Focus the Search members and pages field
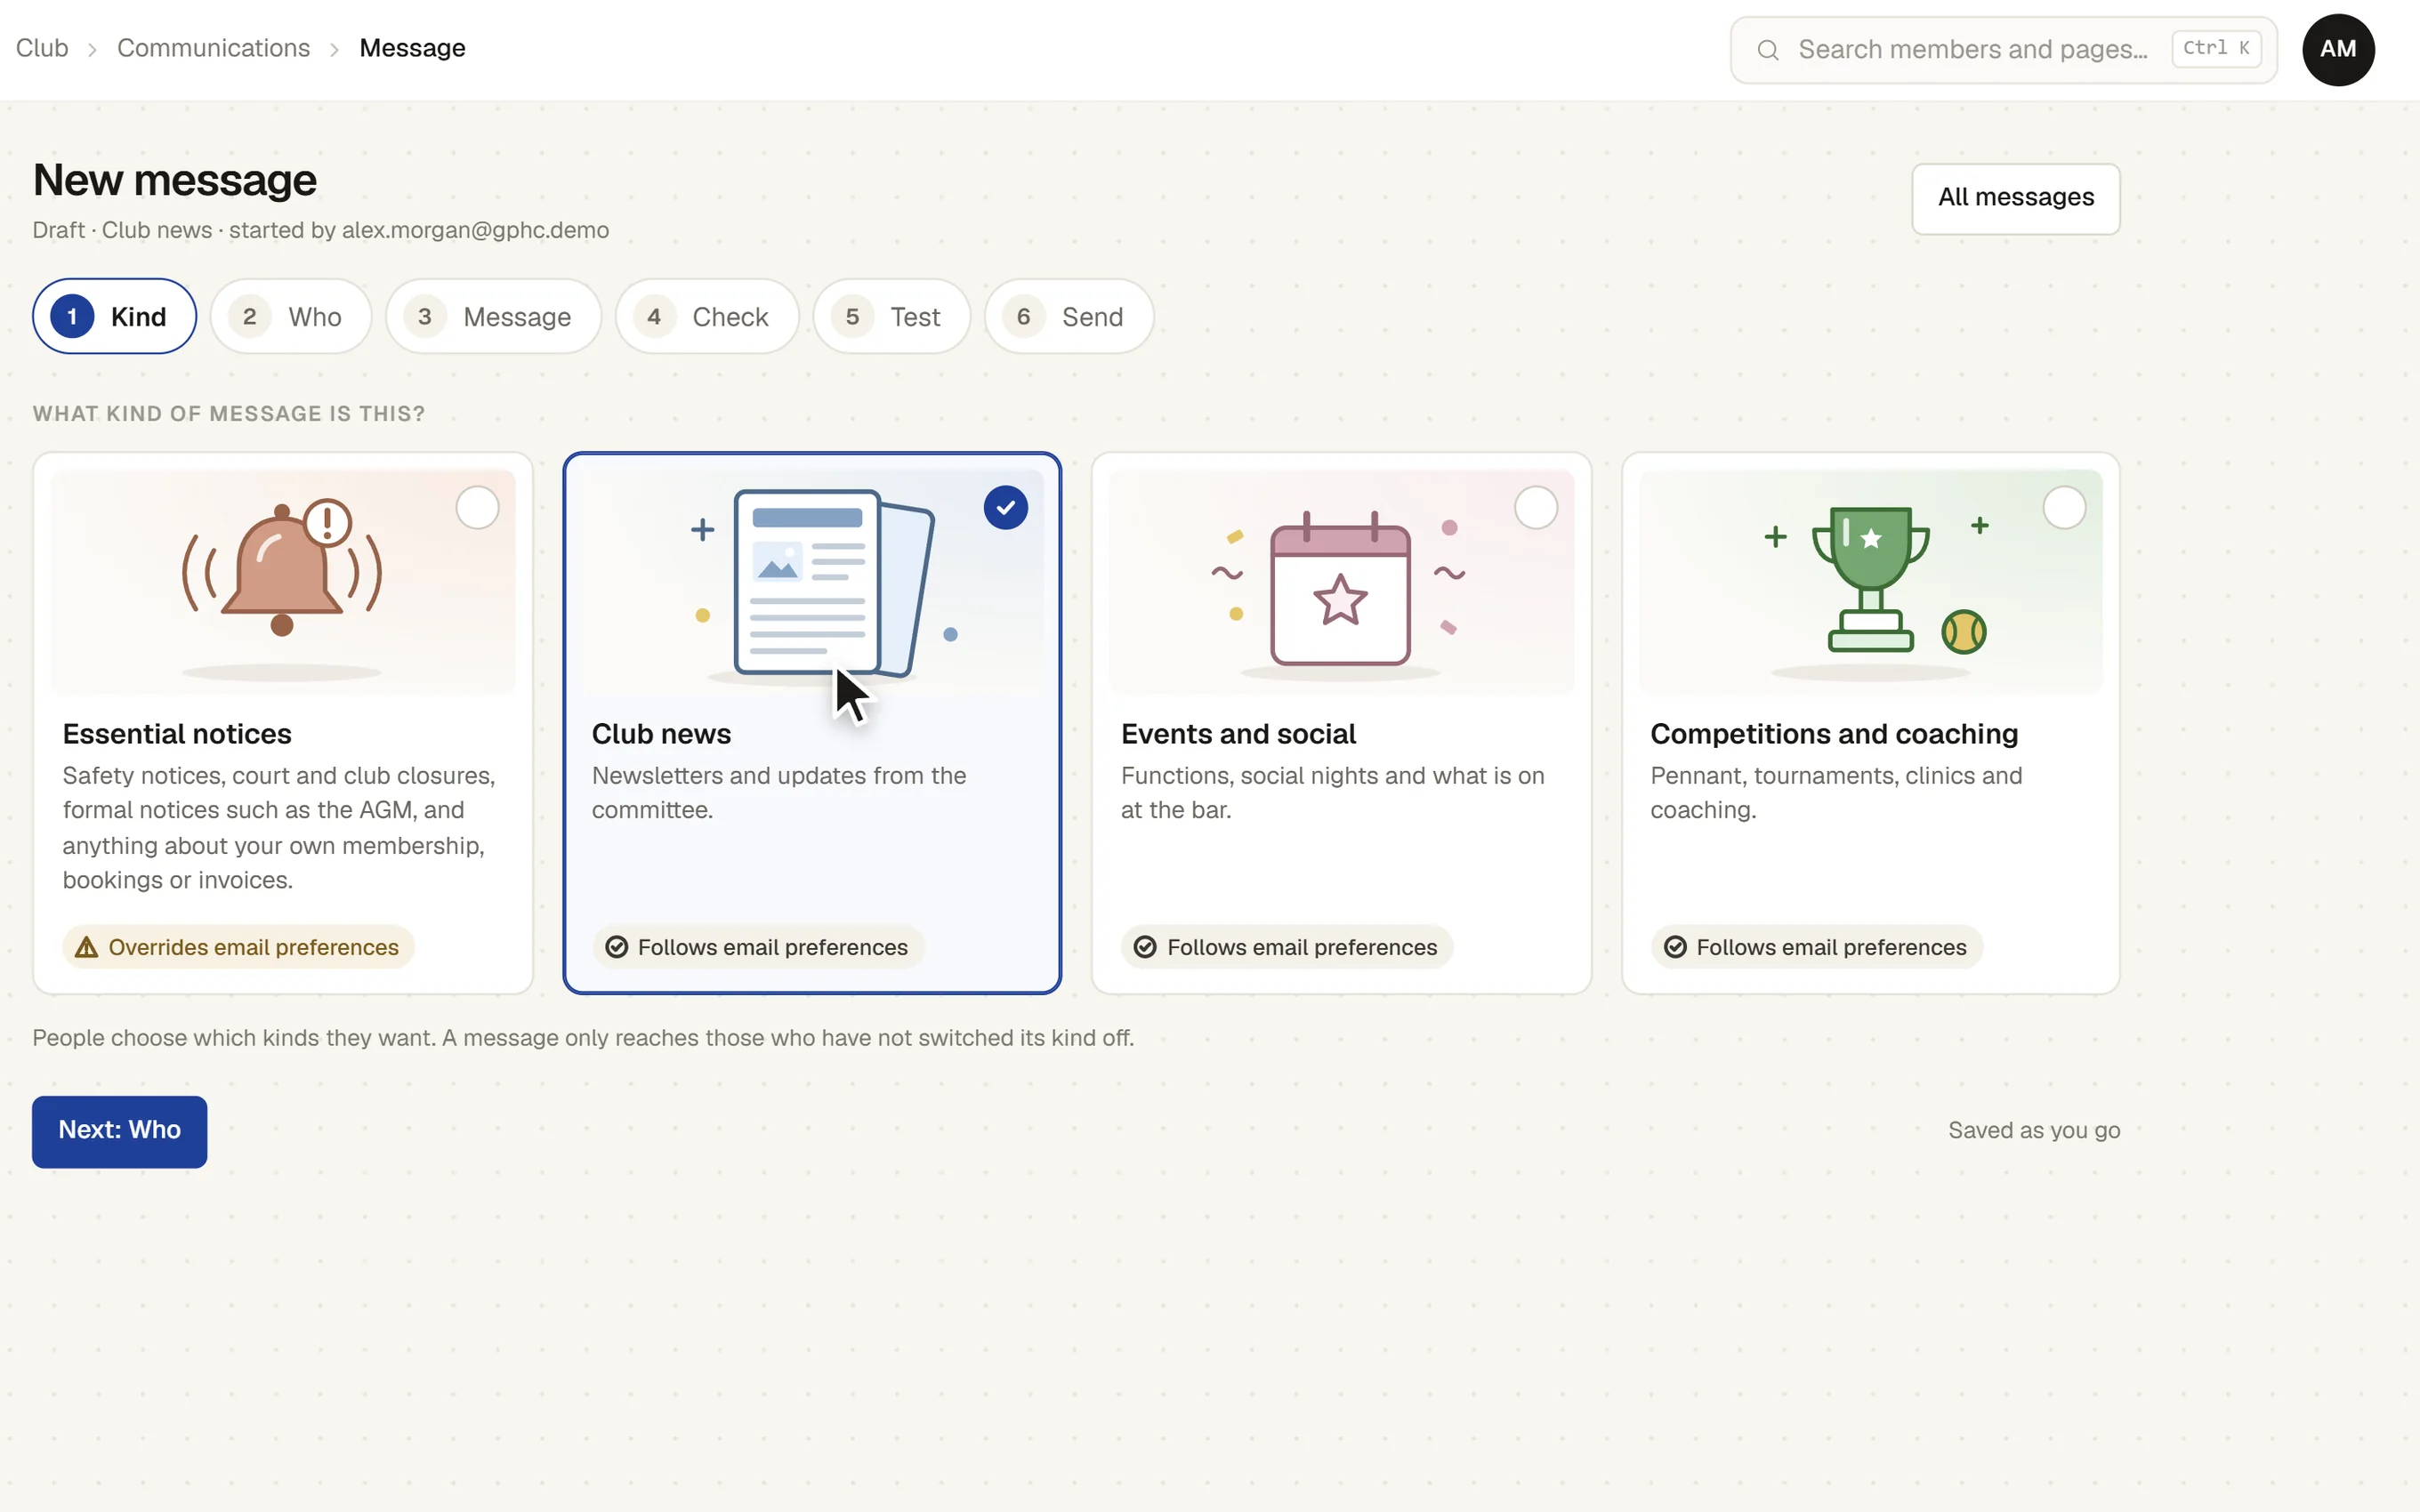This screenshot has width=2420, height=1512. pyautogui.click(x=2004, y=50)
